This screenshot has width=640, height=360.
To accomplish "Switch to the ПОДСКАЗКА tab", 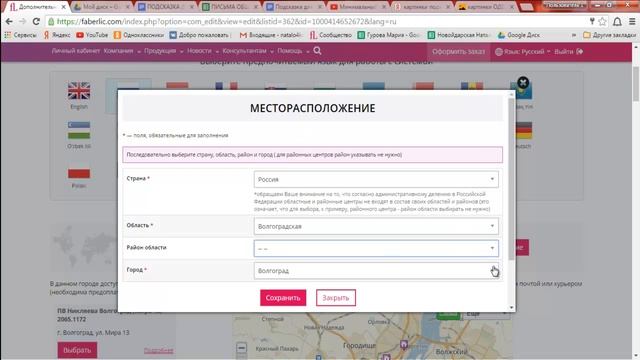I will point(166,7).
